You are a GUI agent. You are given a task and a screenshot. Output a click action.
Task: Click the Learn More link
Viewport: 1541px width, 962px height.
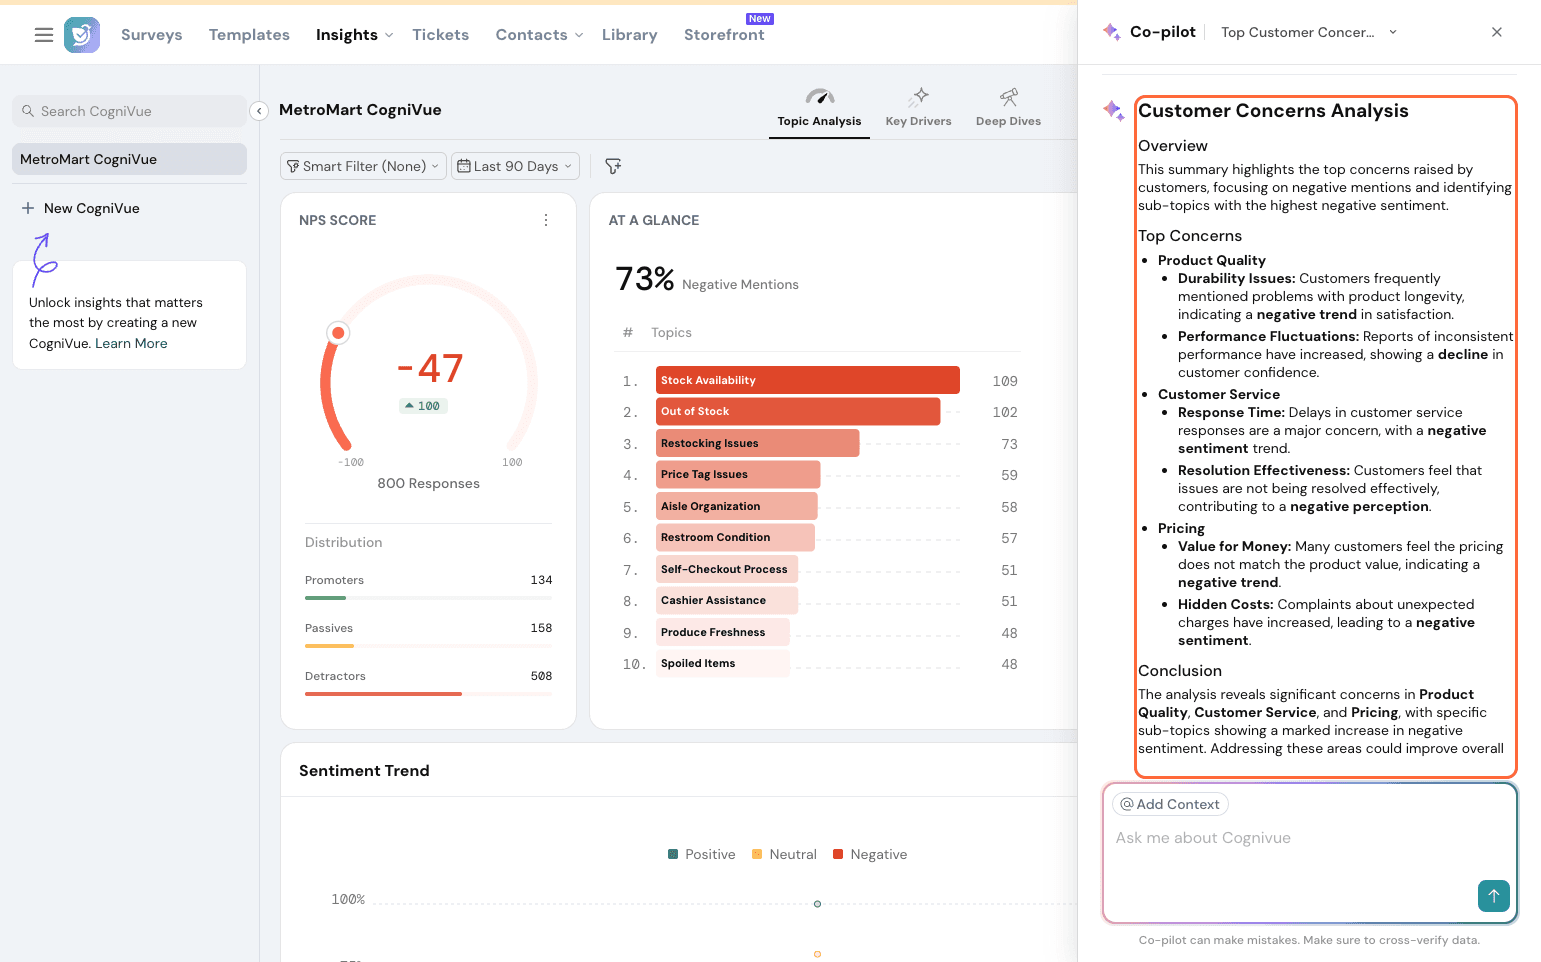pos(131,343)
